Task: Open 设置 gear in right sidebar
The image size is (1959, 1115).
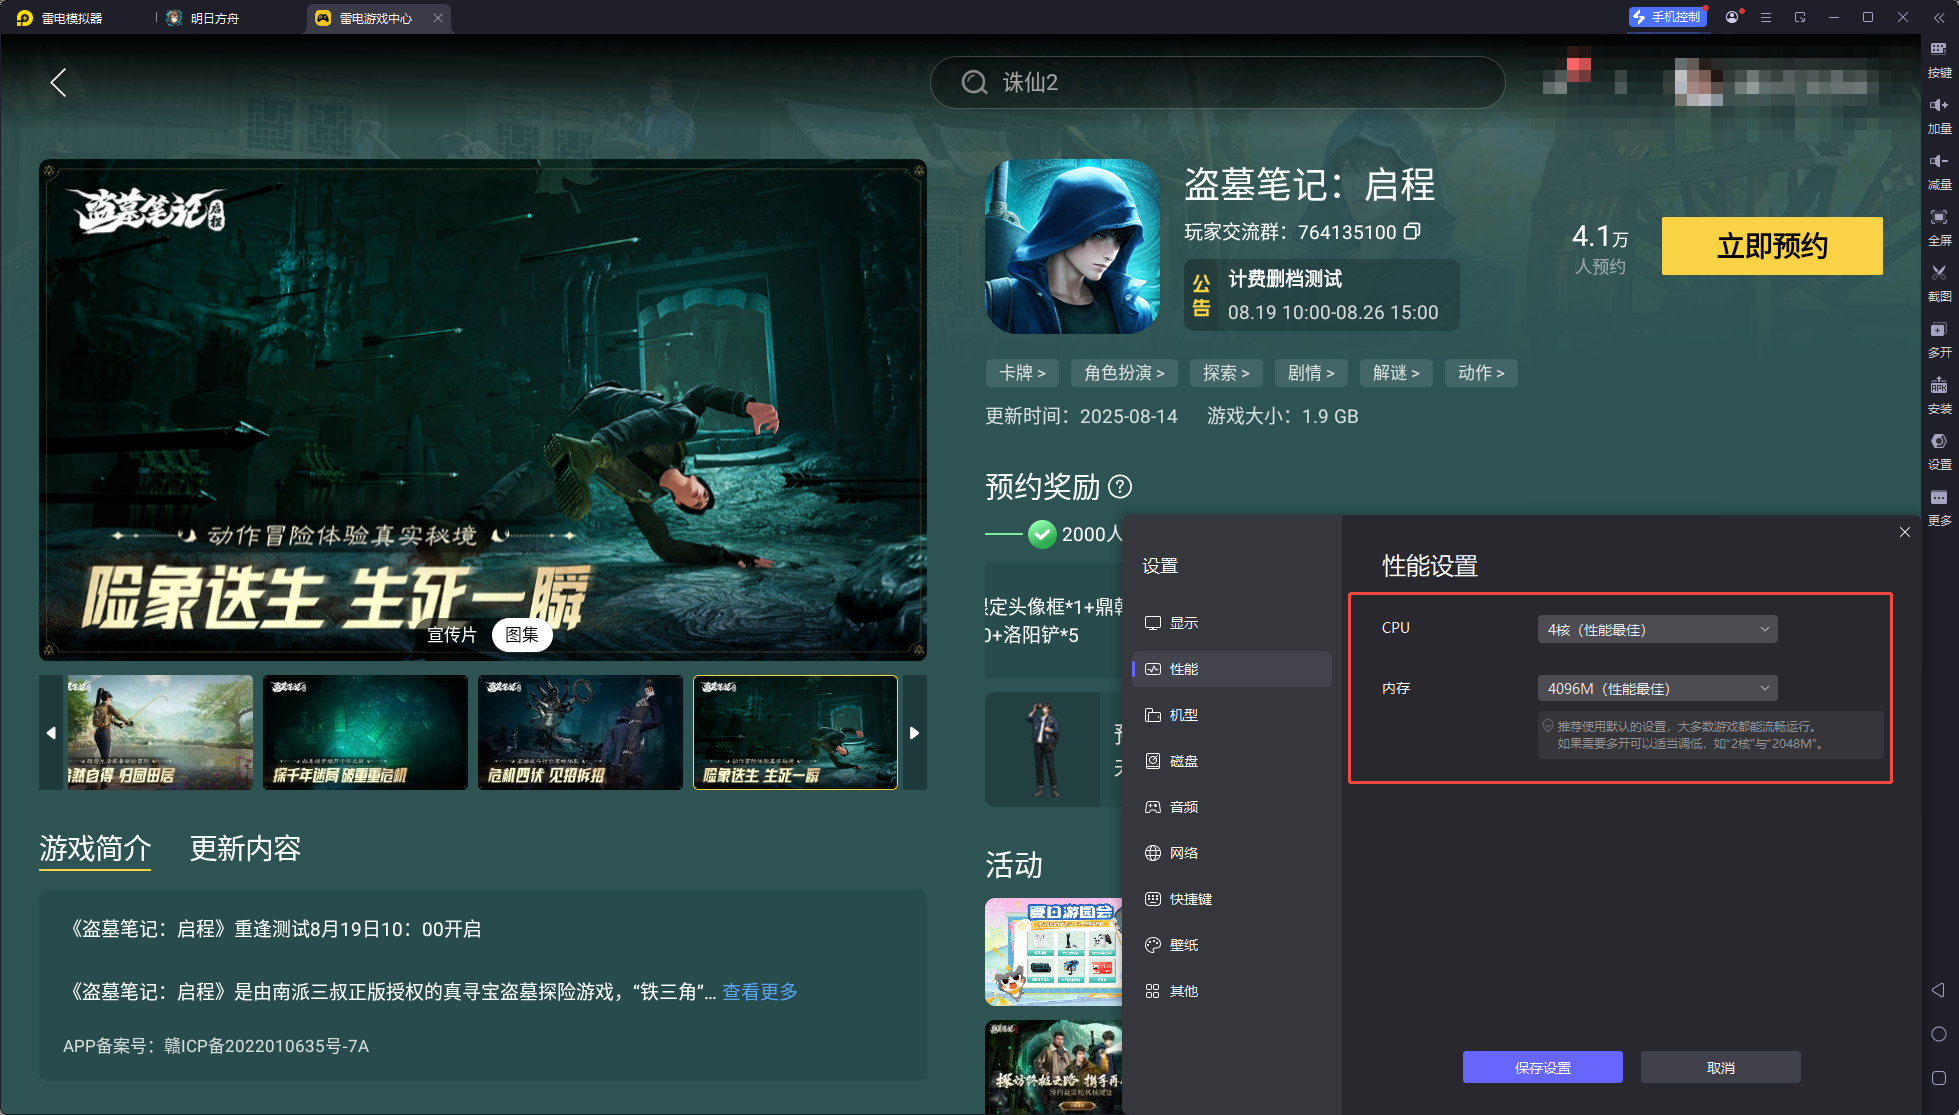Action: click(1939, 452)
